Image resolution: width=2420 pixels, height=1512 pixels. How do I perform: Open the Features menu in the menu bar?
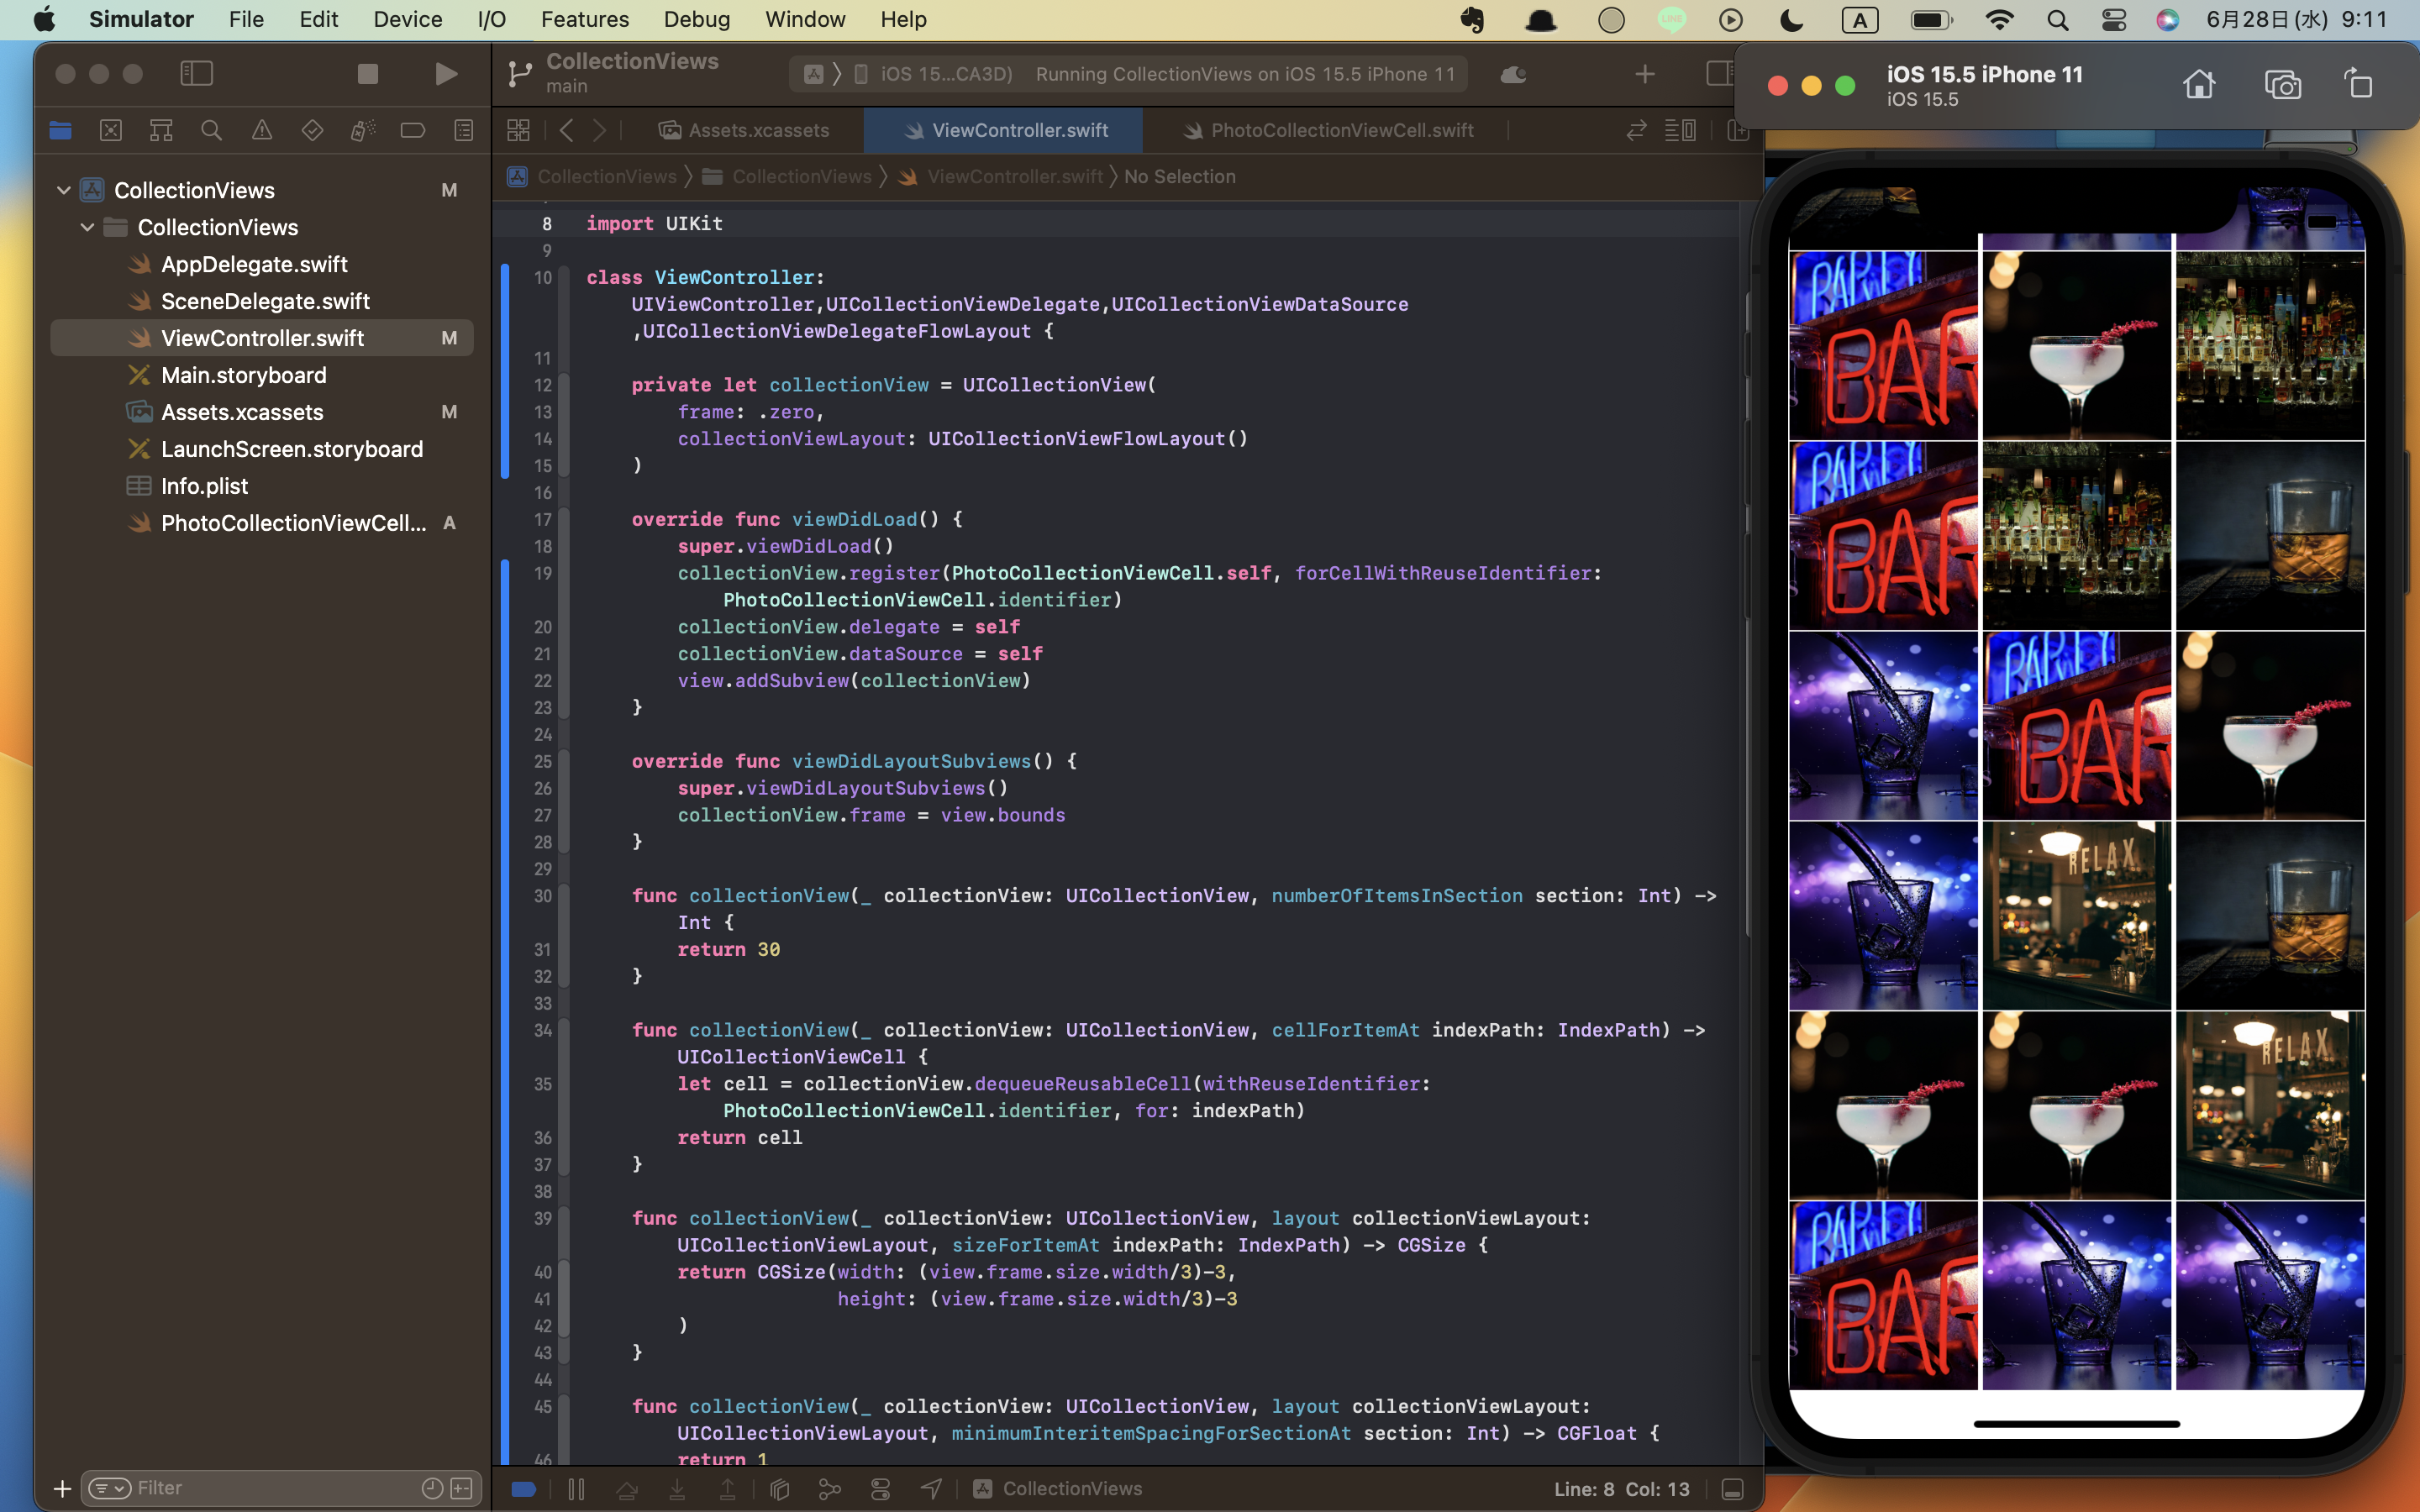[x=584, y=19]
